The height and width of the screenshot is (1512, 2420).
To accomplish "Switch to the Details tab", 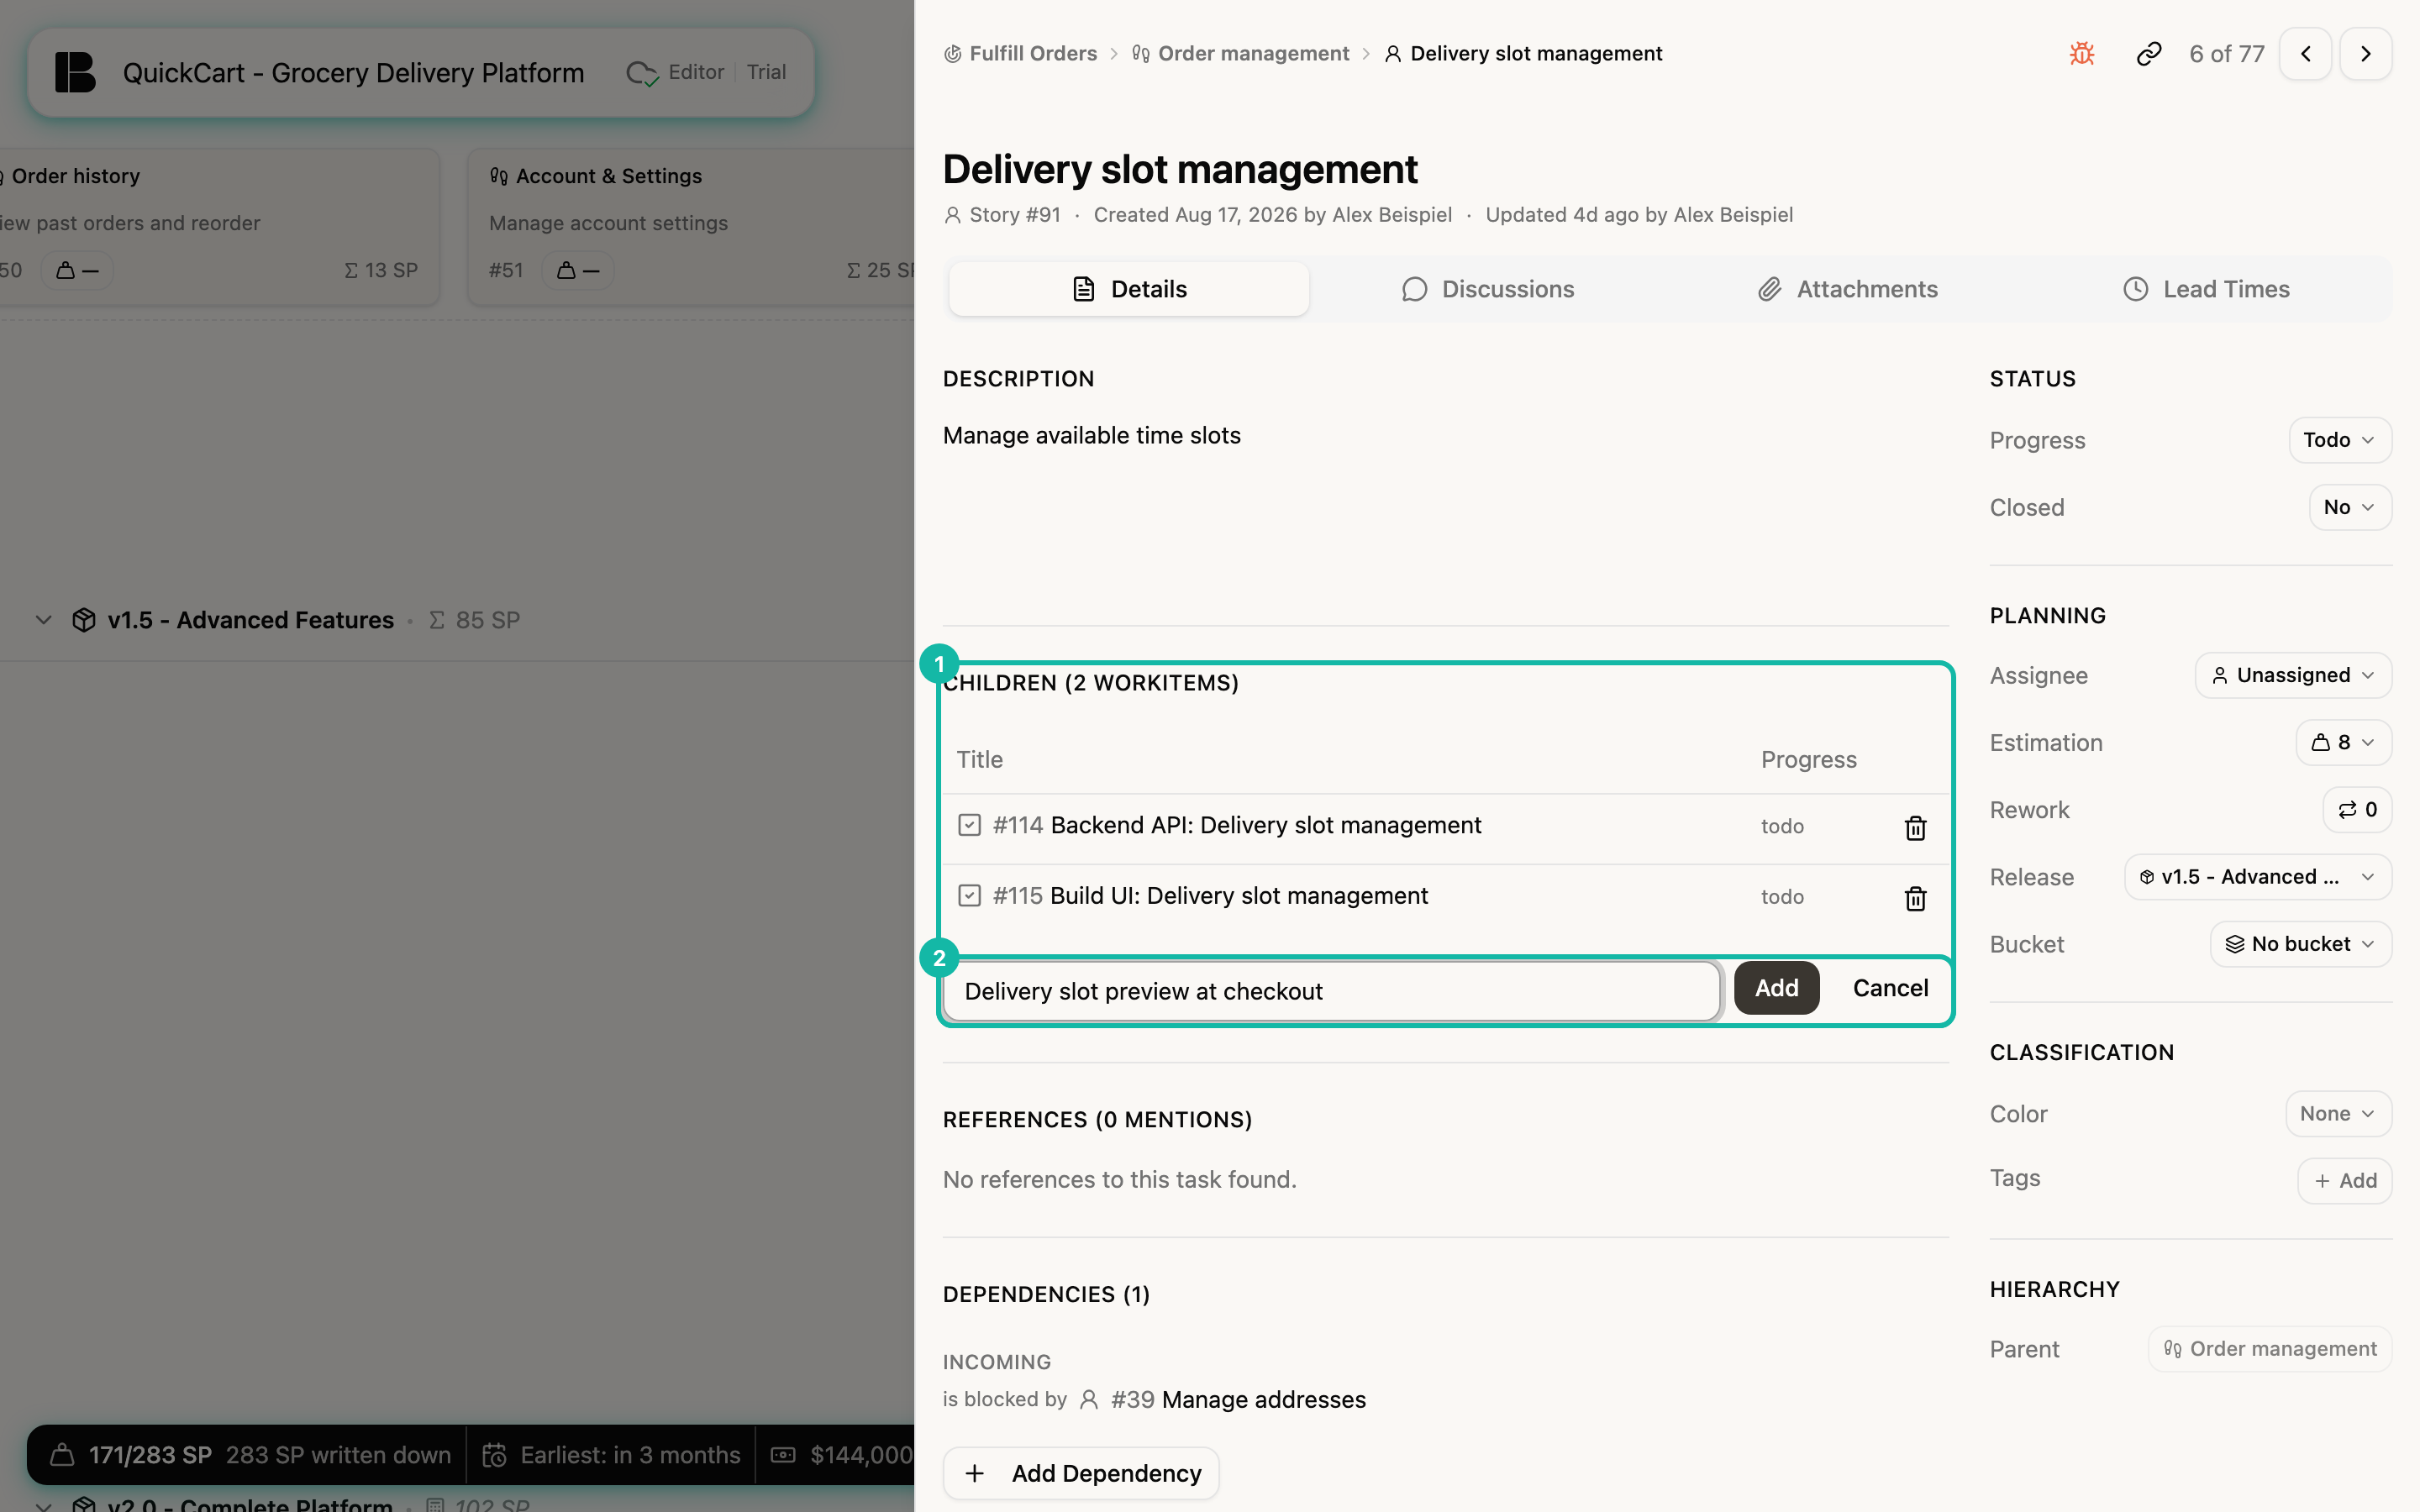I will coord(1129,289).
